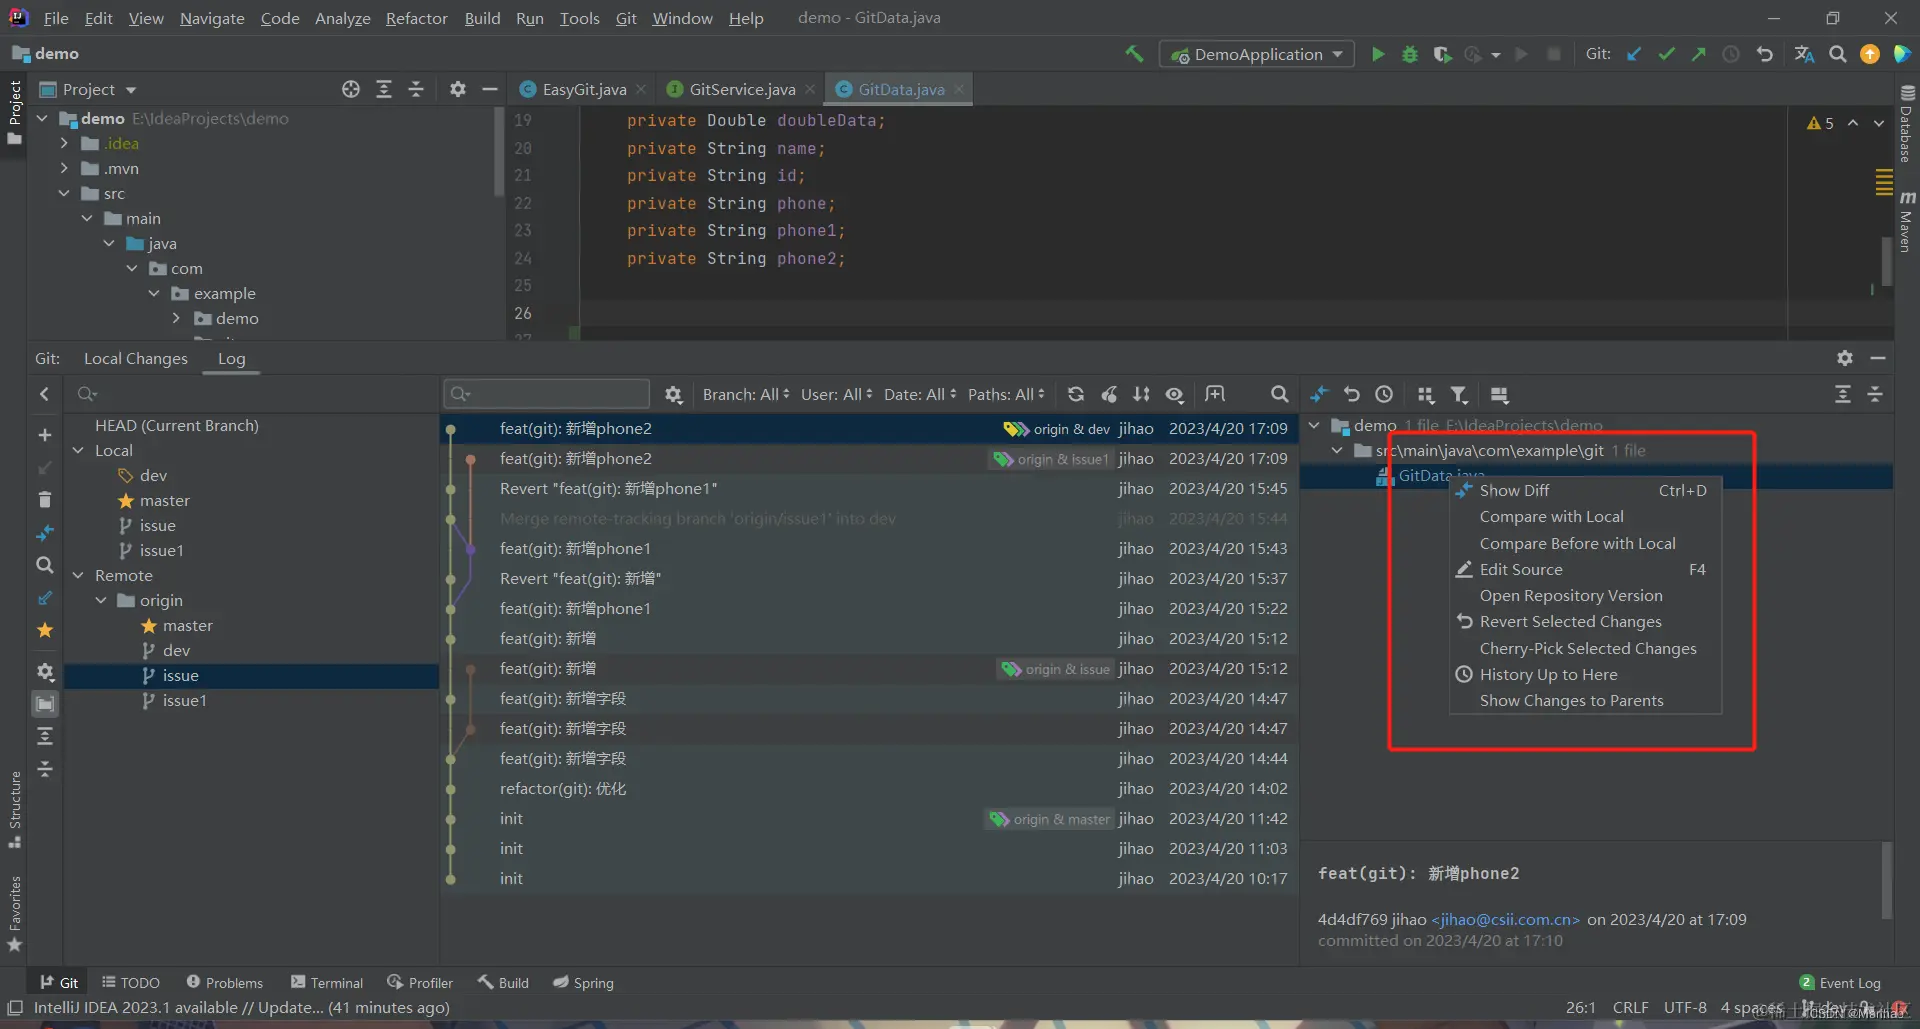Open the Terminal tool window button
1920x1029 pixels.
click(327, 983)
